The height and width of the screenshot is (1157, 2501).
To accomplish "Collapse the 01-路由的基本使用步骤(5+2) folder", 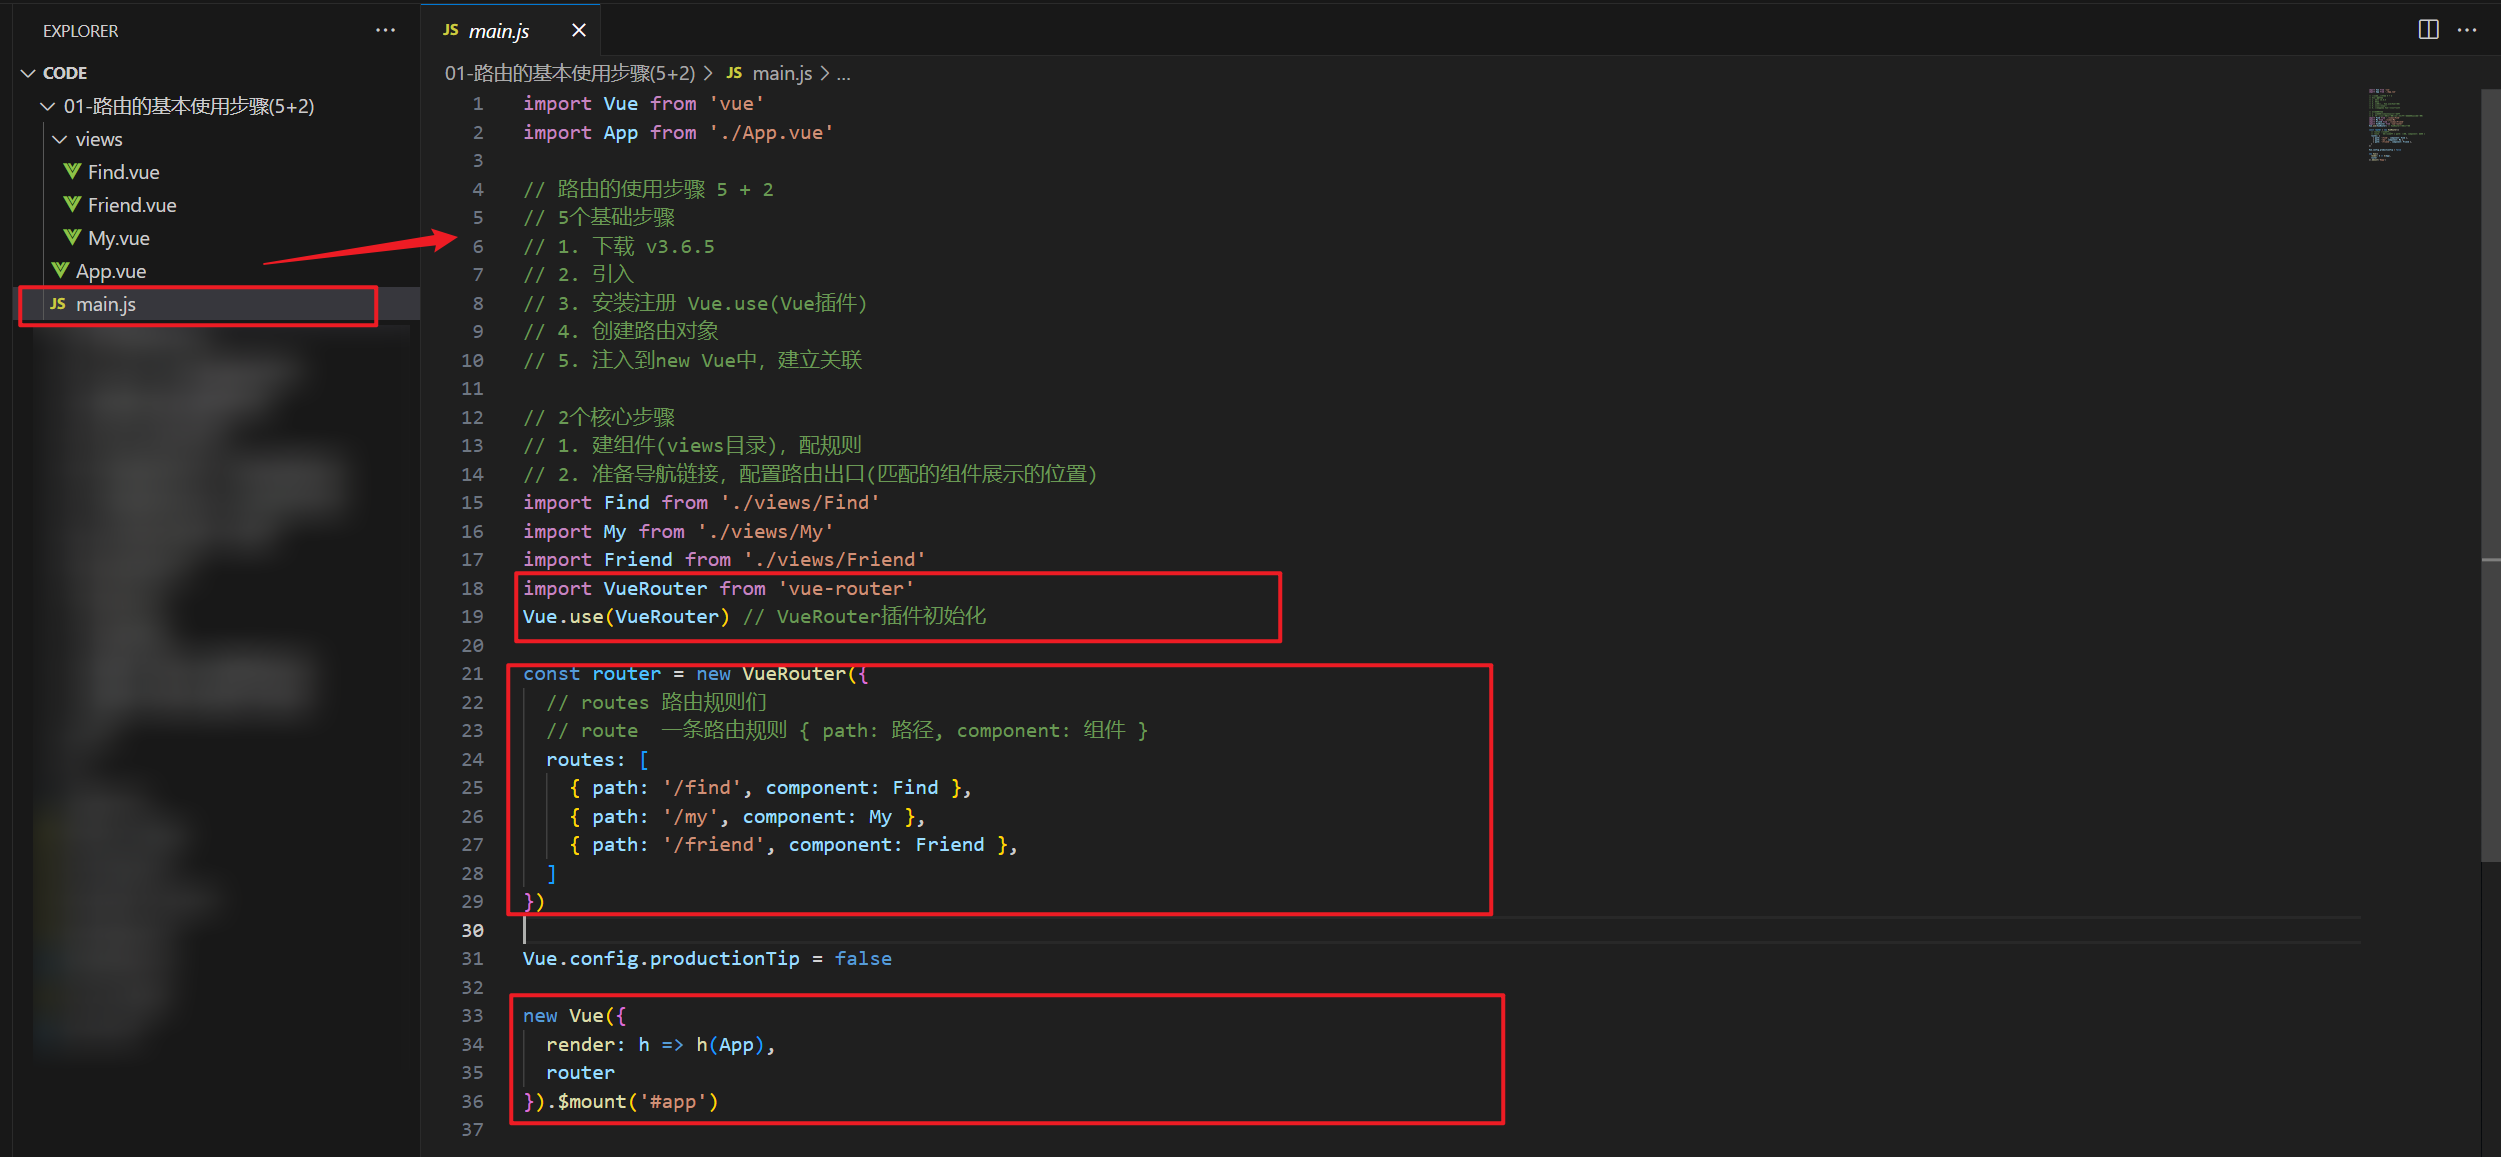I will [x=47, y=106].
